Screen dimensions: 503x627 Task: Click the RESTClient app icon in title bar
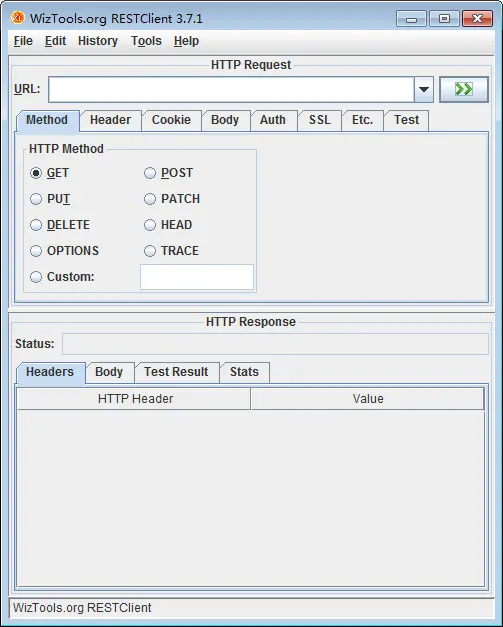pyautogui.click(x=18, y=18)
